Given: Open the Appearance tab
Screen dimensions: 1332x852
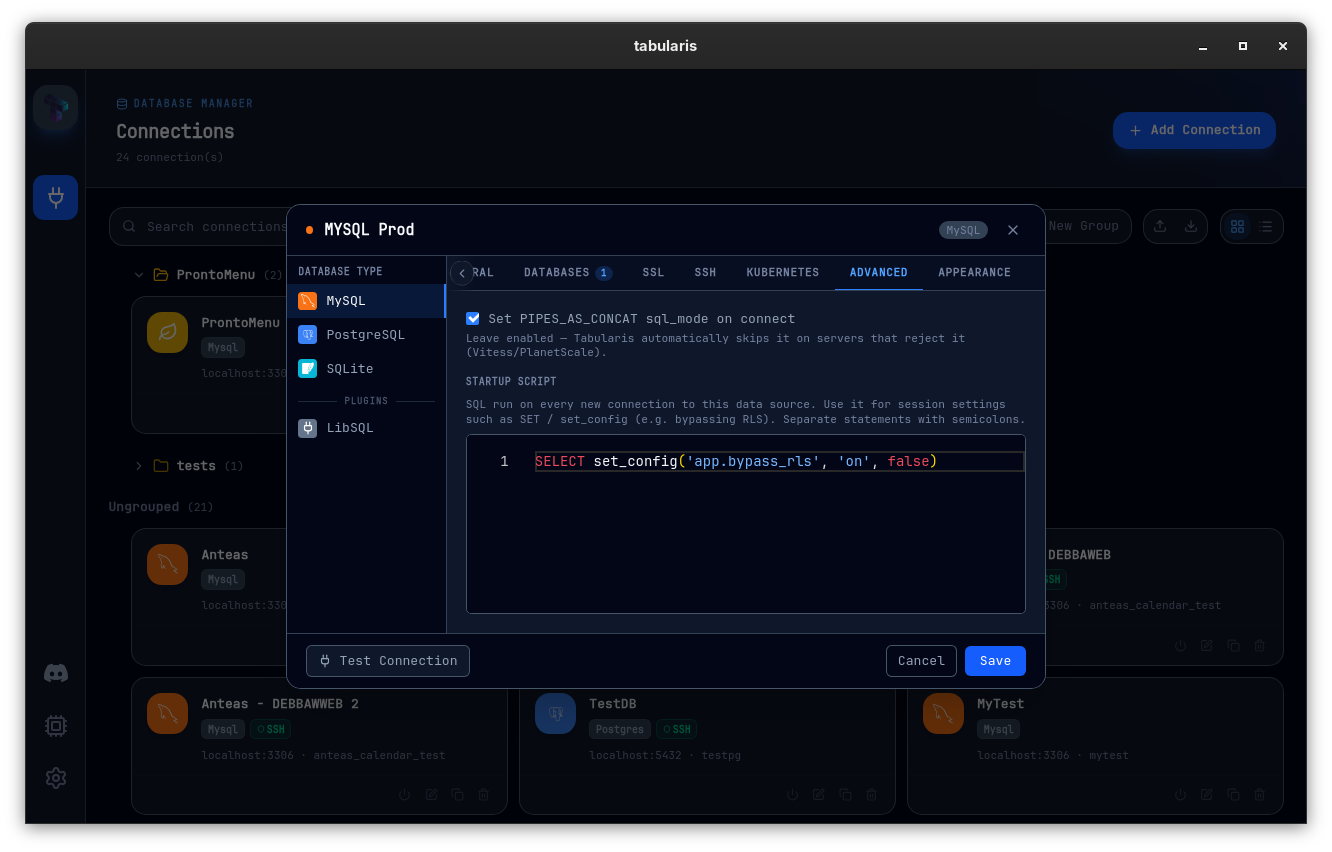Looking at the screenshot, I should (x=974, y=273).
